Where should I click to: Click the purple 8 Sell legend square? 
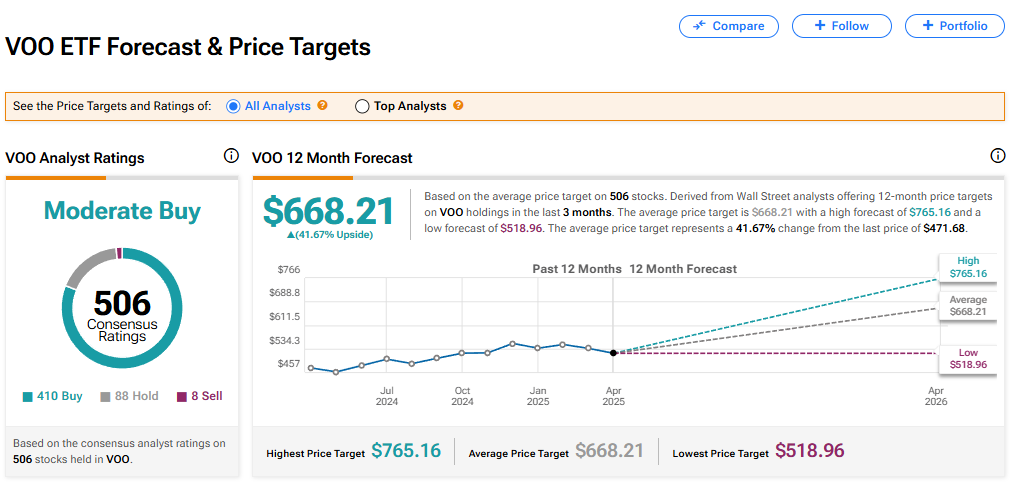182,397
